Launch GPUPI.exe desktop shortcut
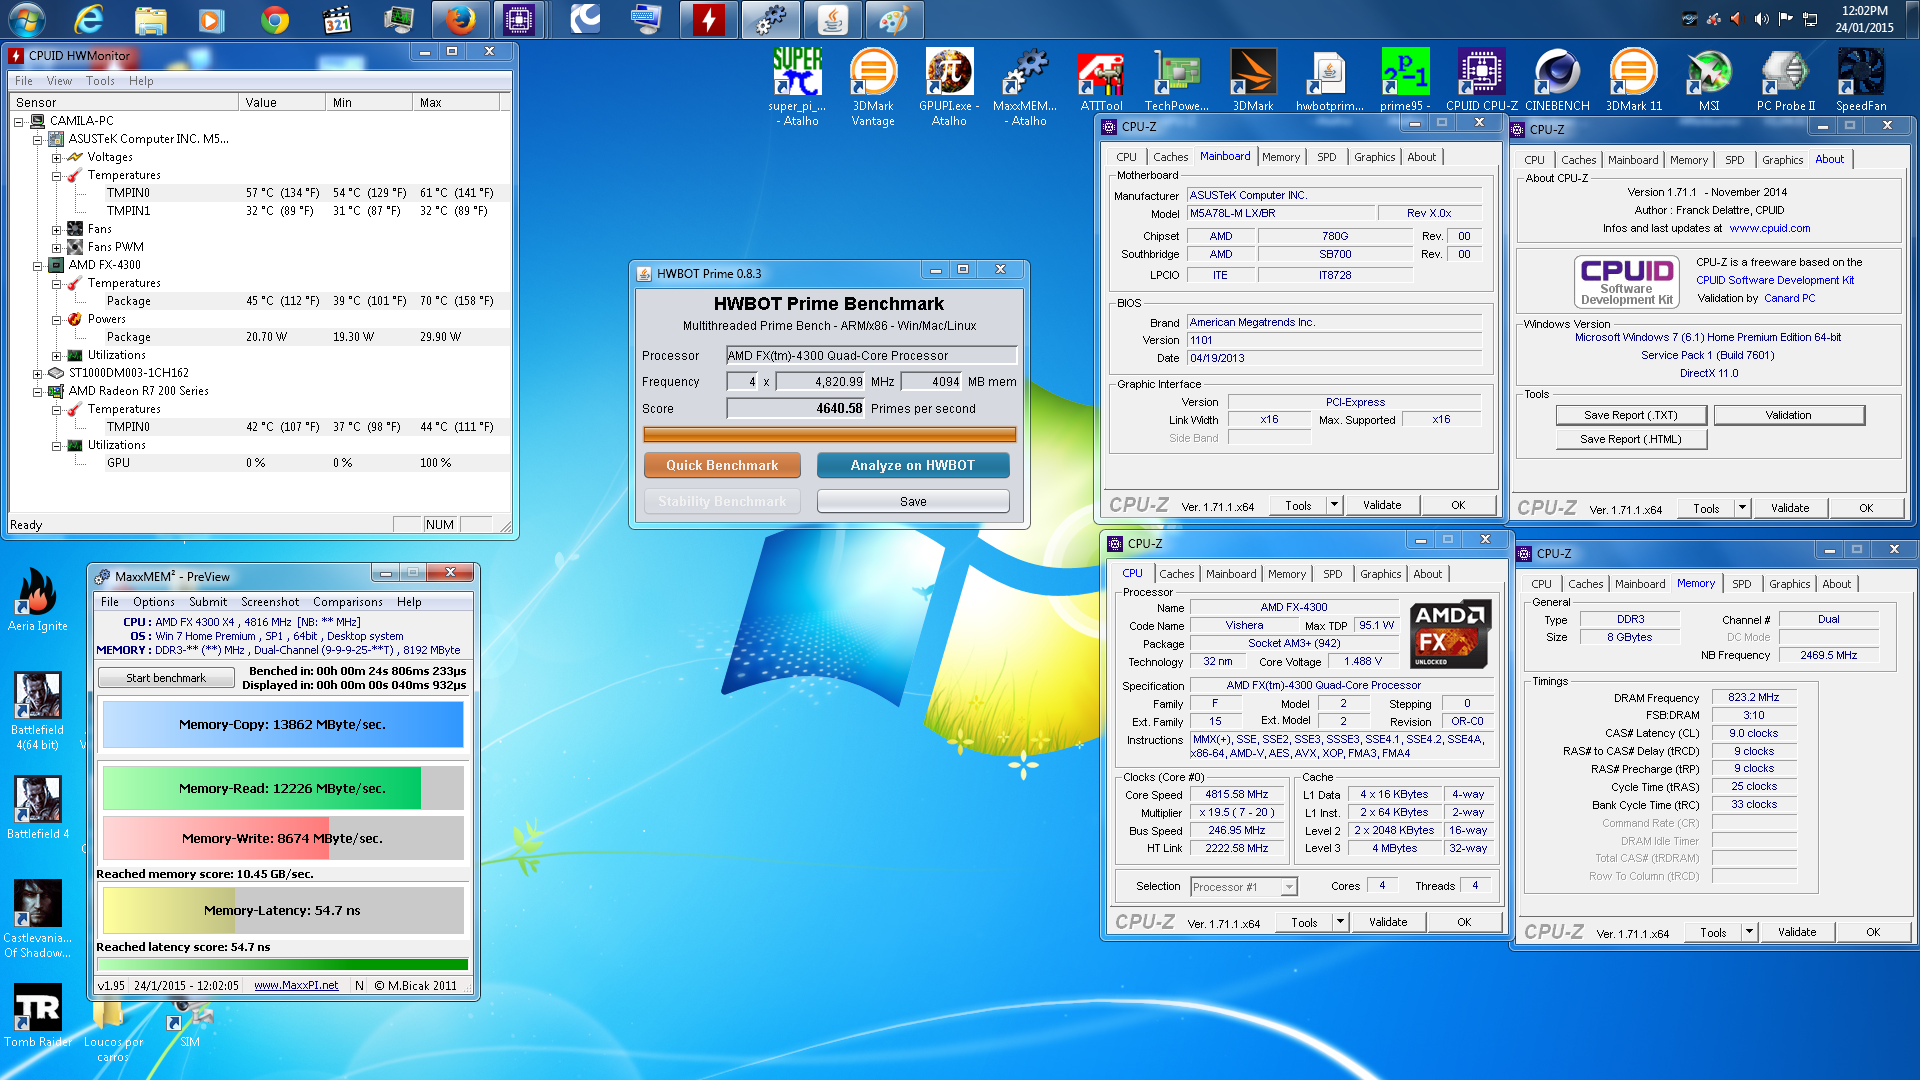The height and width of the screenshot is (1080, 1920). click(x=949, y=86)
